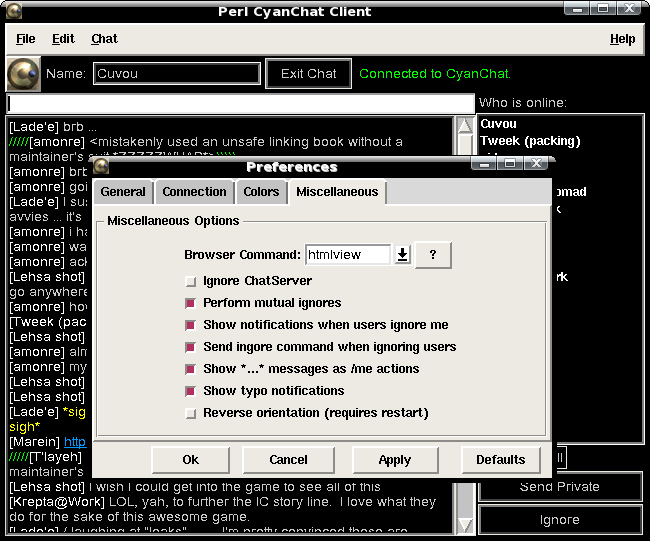Click the Connected to CyanChat status text
The image size is (650, 541).
click(x=435, y=74)
